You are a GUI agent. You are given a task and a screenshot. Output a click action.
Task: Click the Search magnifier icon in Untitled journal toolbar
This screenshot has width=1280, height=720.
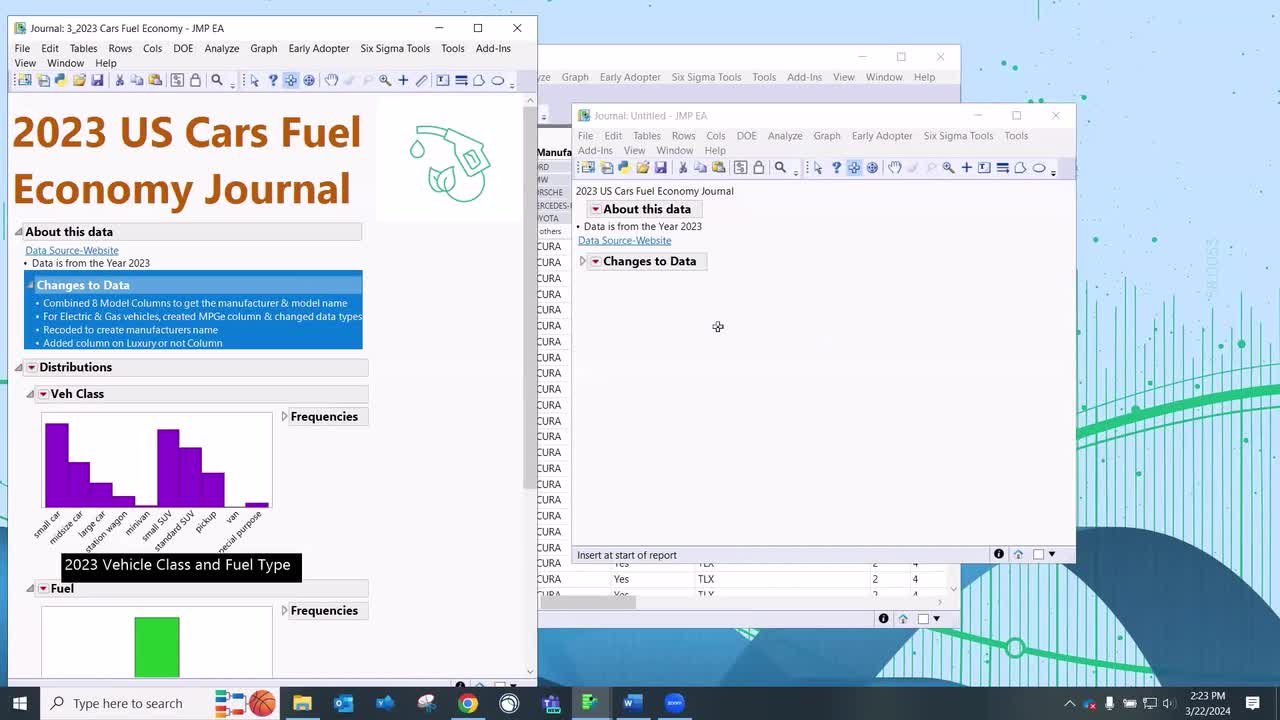[x=780, y=168]
